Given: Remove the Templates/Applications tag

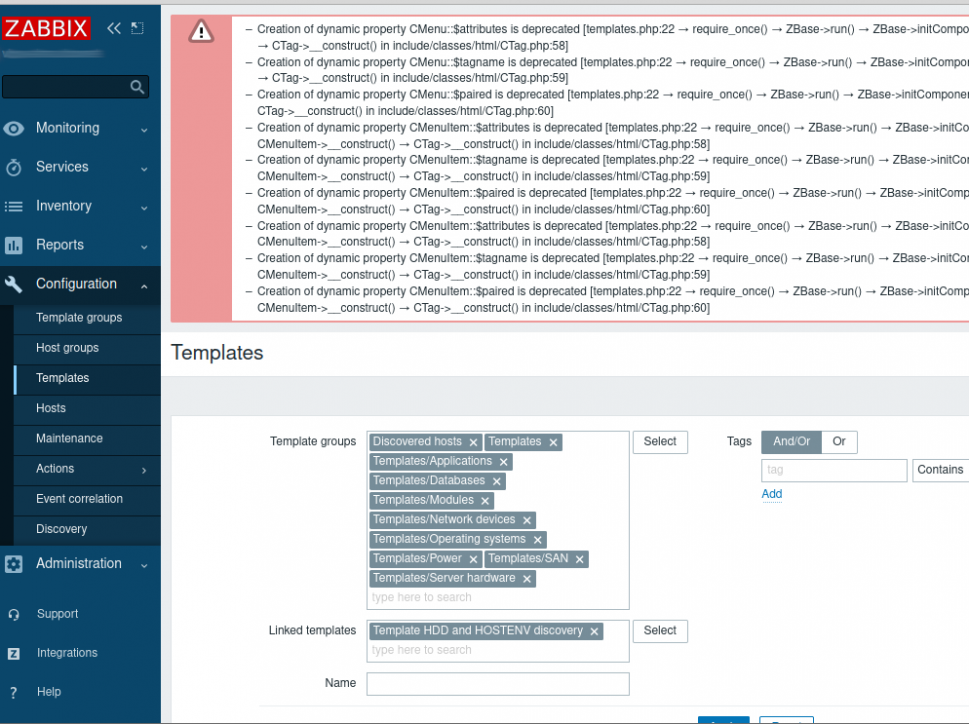Looking at the screenshot, I should tap(504, 462).
